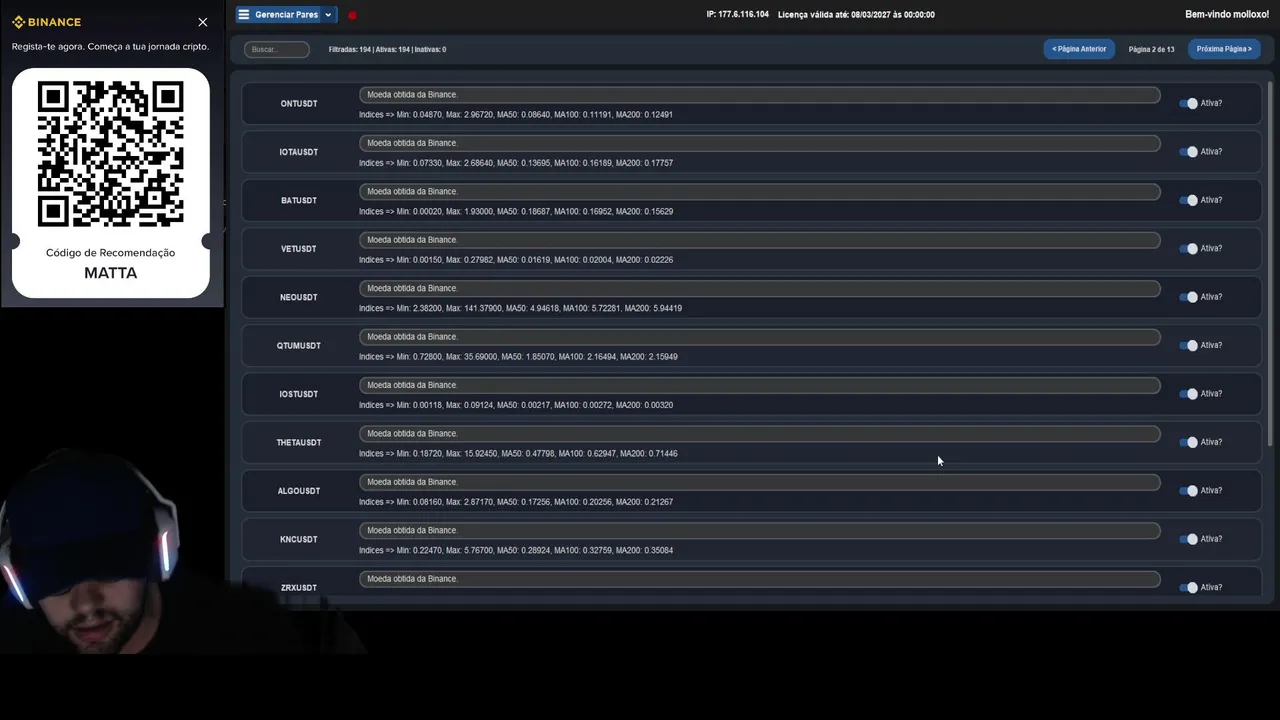Click the Binance logo
This screenshot has width=1280, height=720.
click(47, 22)
